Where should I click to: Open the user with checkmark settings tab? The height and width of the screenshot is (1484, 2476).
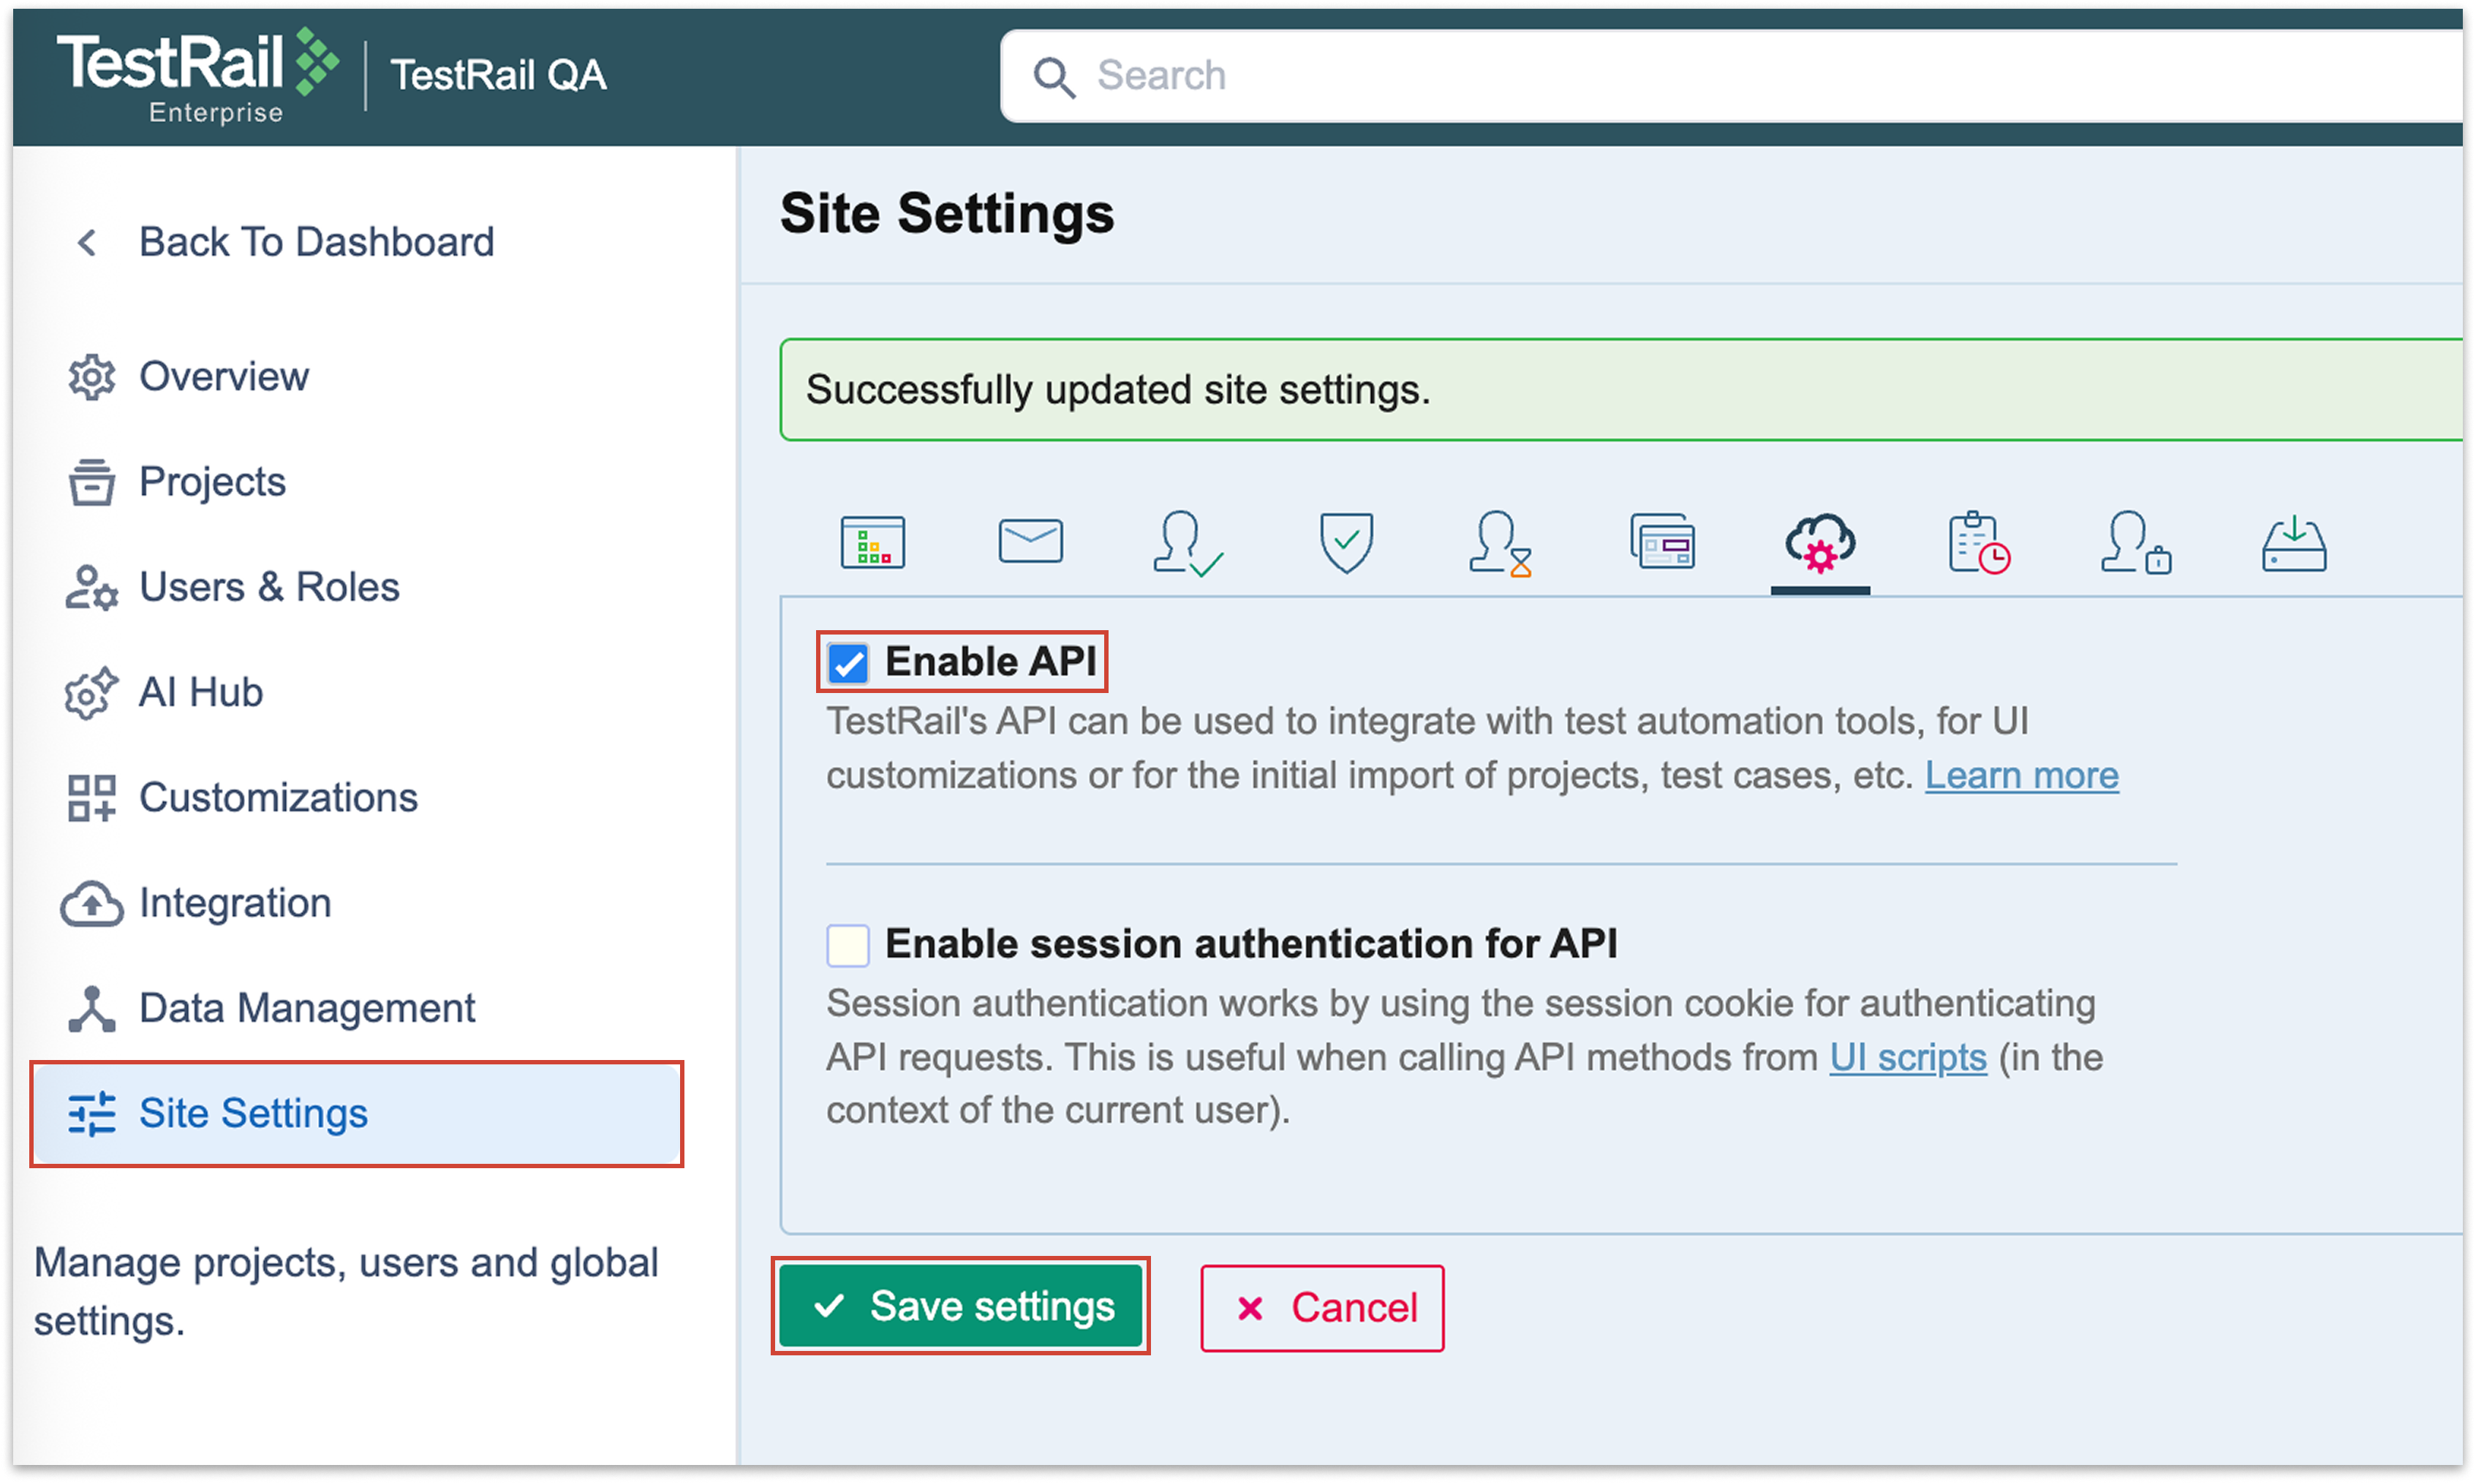pos(1187,543)
